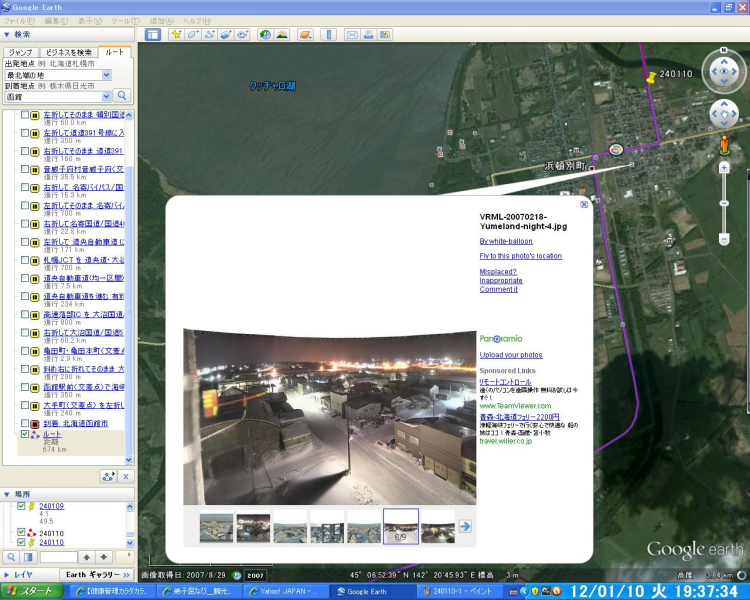Uncheck the 240109 placemark checkbox
This screenshot has height=600, width=750.
pyautogui.click(x=21, y=506)
